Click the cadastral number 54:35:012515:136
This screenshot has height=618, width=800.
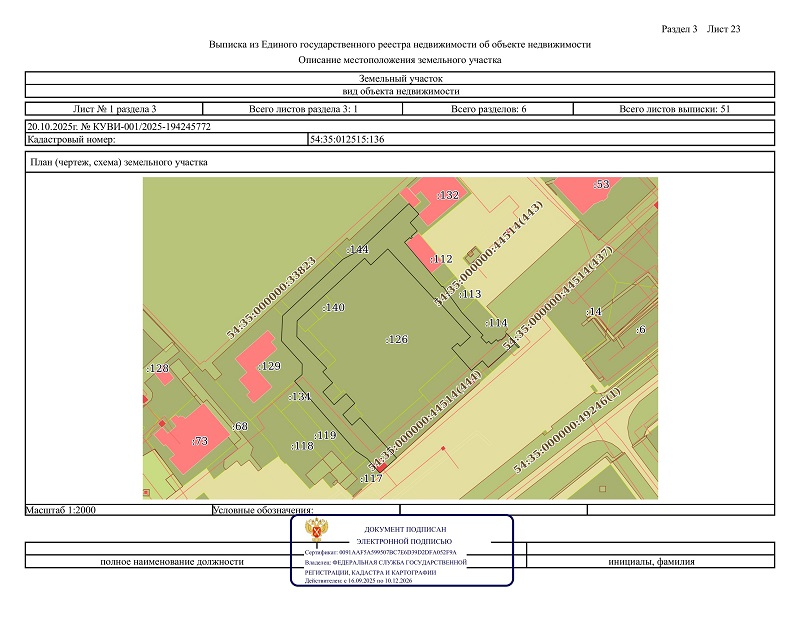pos(348,140)
